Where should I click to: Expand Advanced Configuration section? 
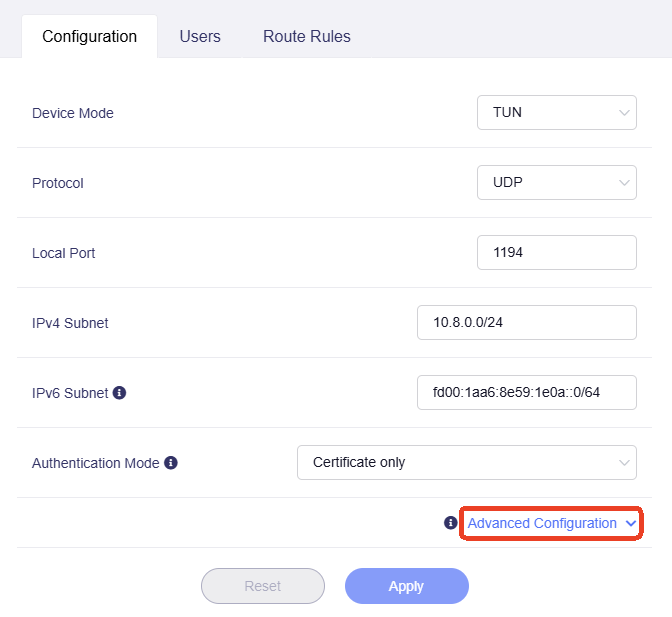[x=542, y=523]
